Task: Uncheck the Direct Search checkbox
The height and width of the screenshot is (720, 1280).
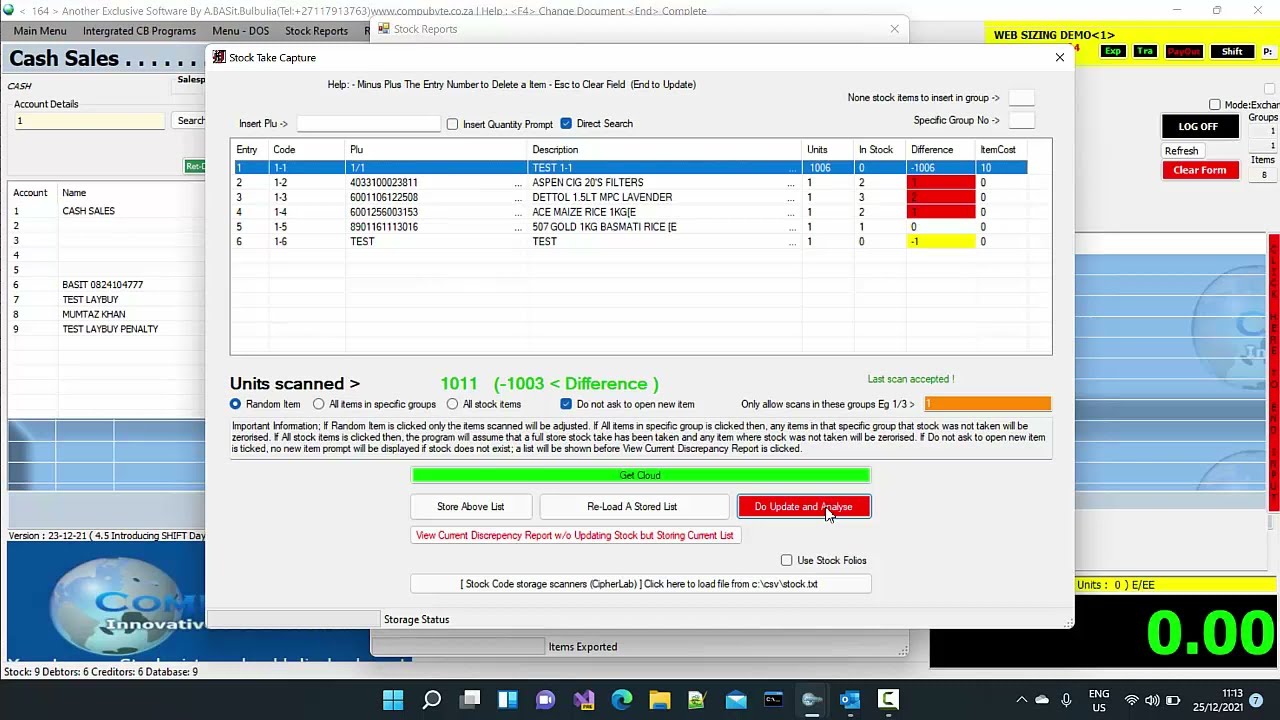Action: [x=566, y=123]
